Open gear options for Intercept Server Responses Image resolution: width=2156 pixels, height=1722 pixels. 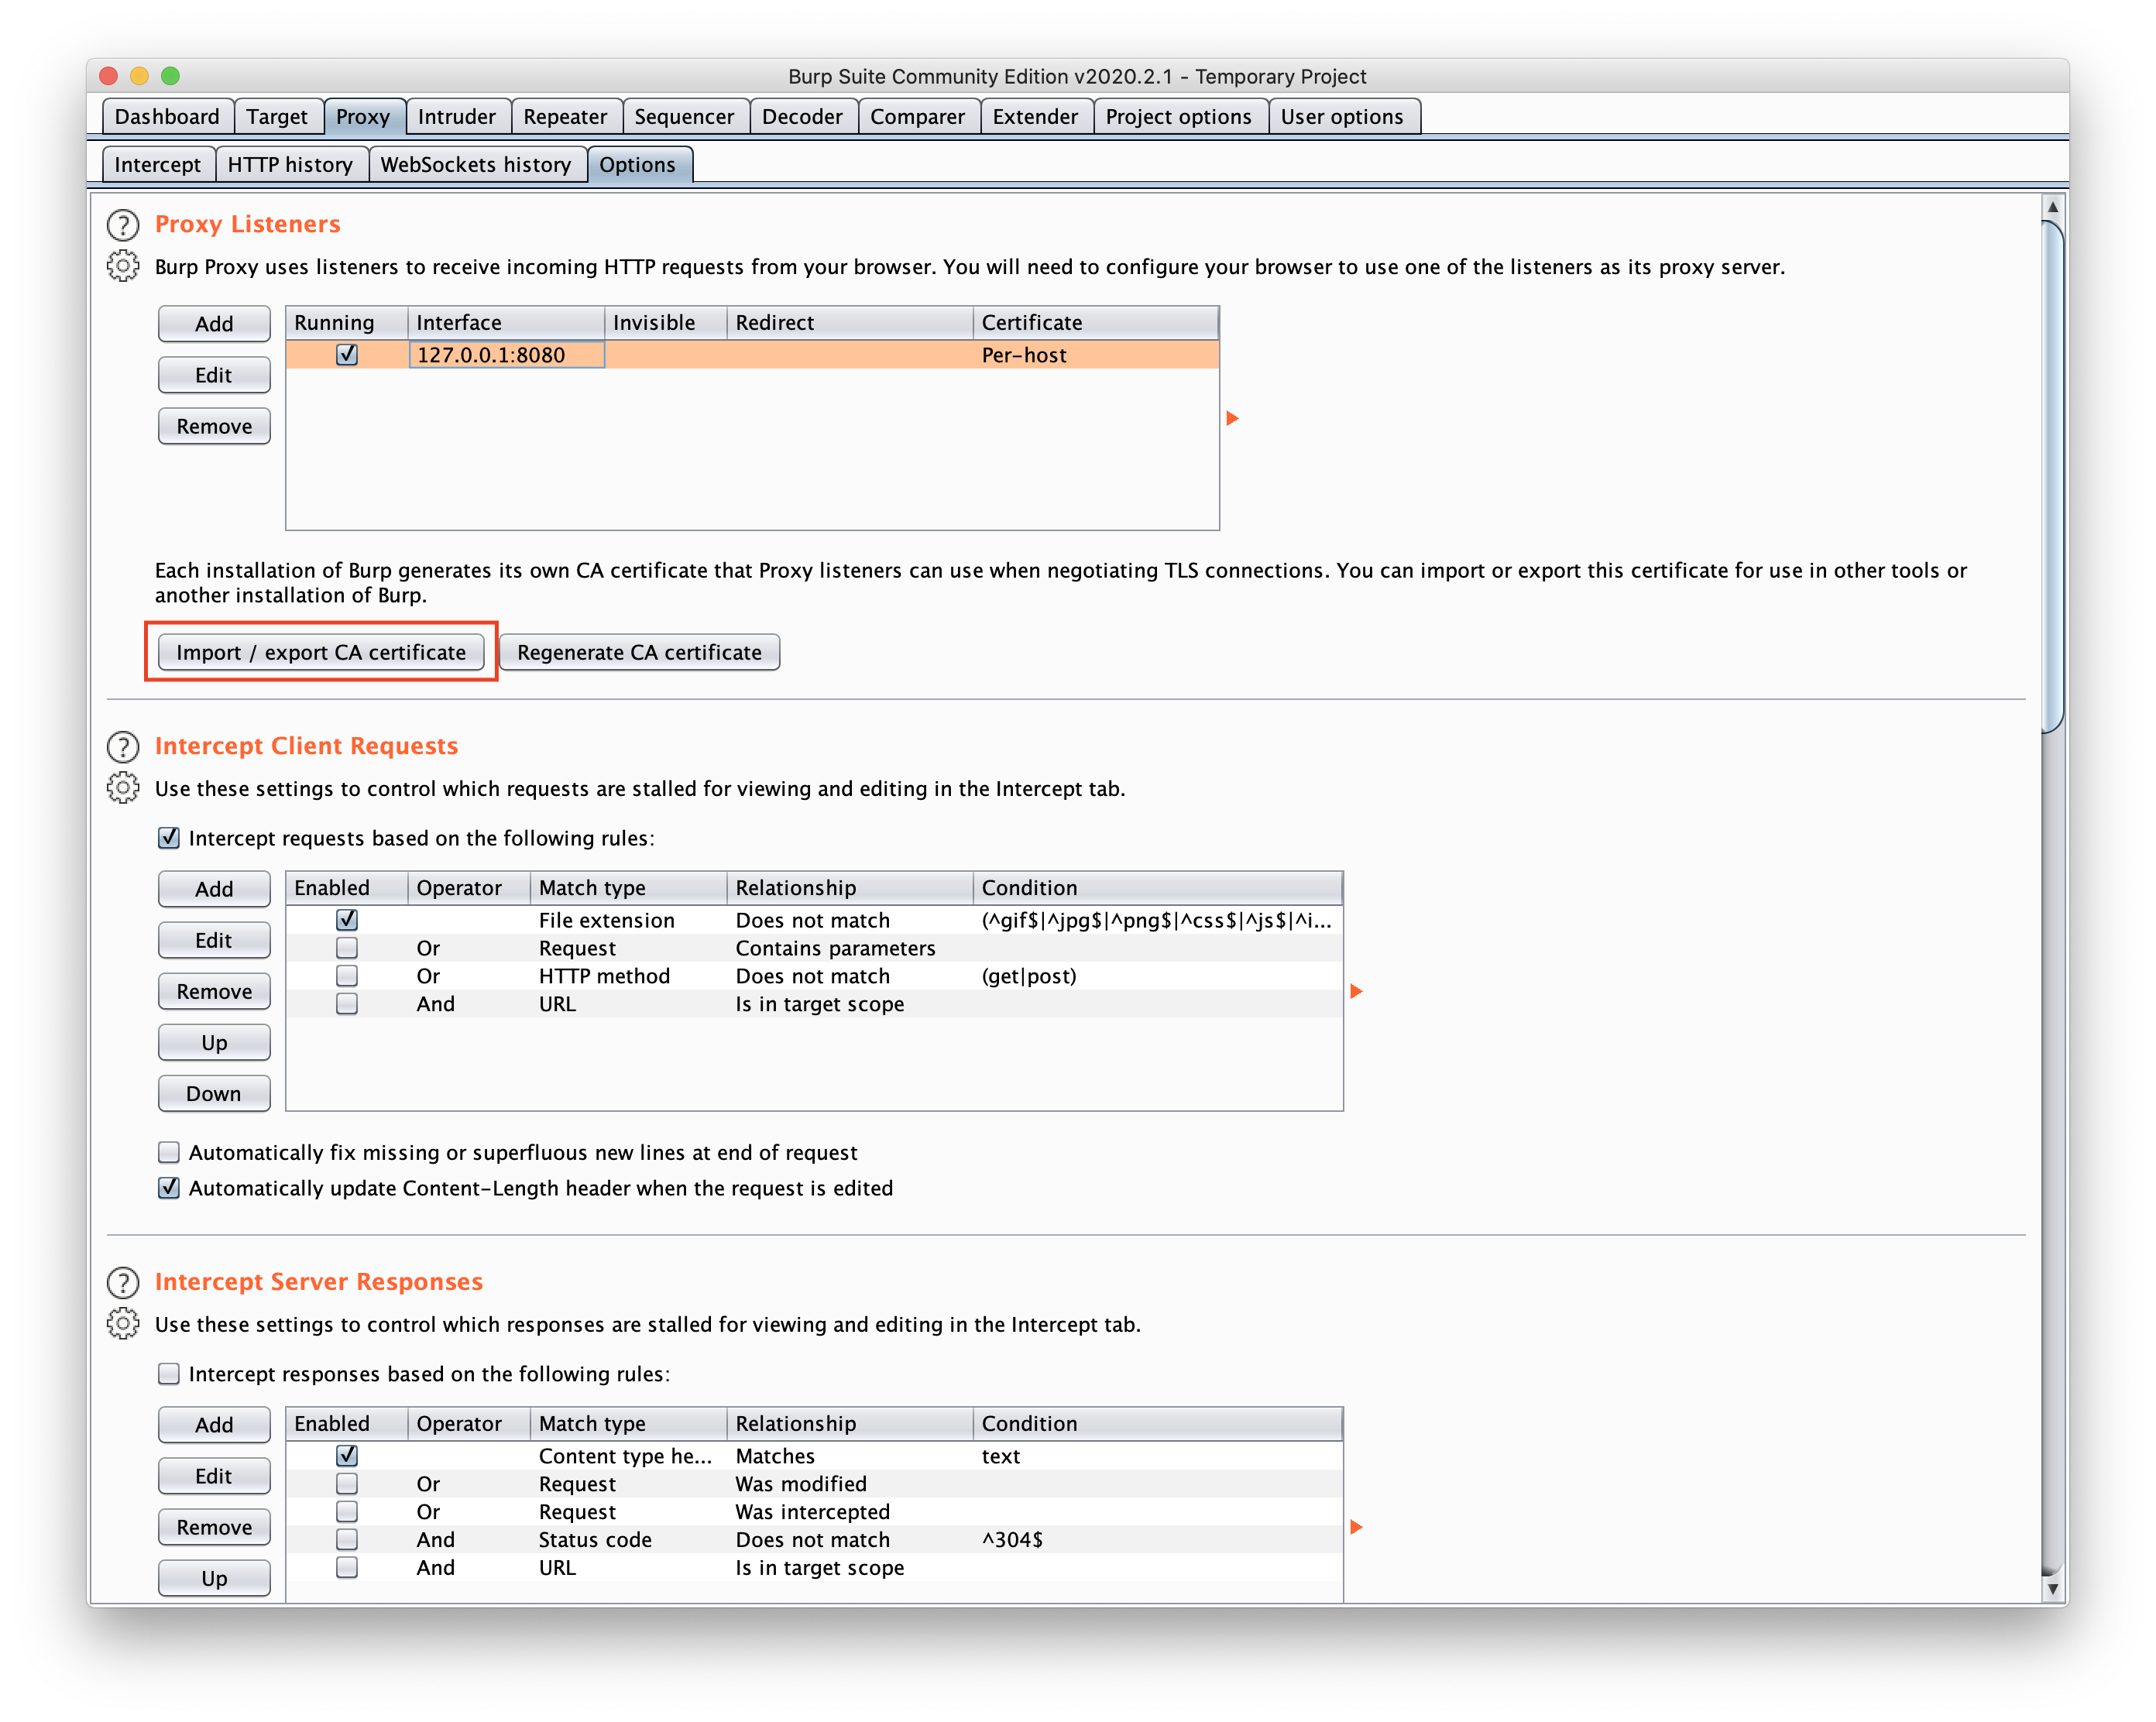tap(122, 1324)
